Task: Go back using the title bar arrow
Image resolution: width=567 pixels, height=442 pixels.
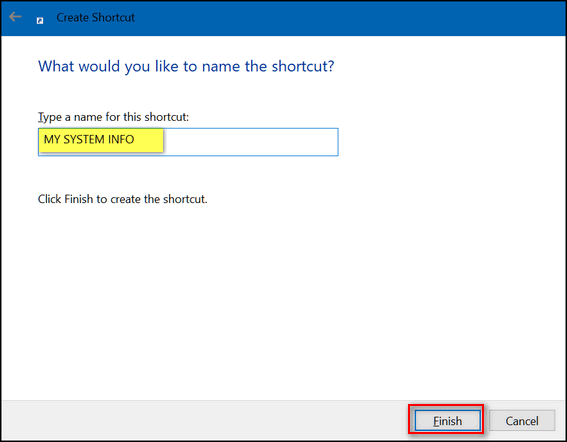Action: click(x=15, y=17)
